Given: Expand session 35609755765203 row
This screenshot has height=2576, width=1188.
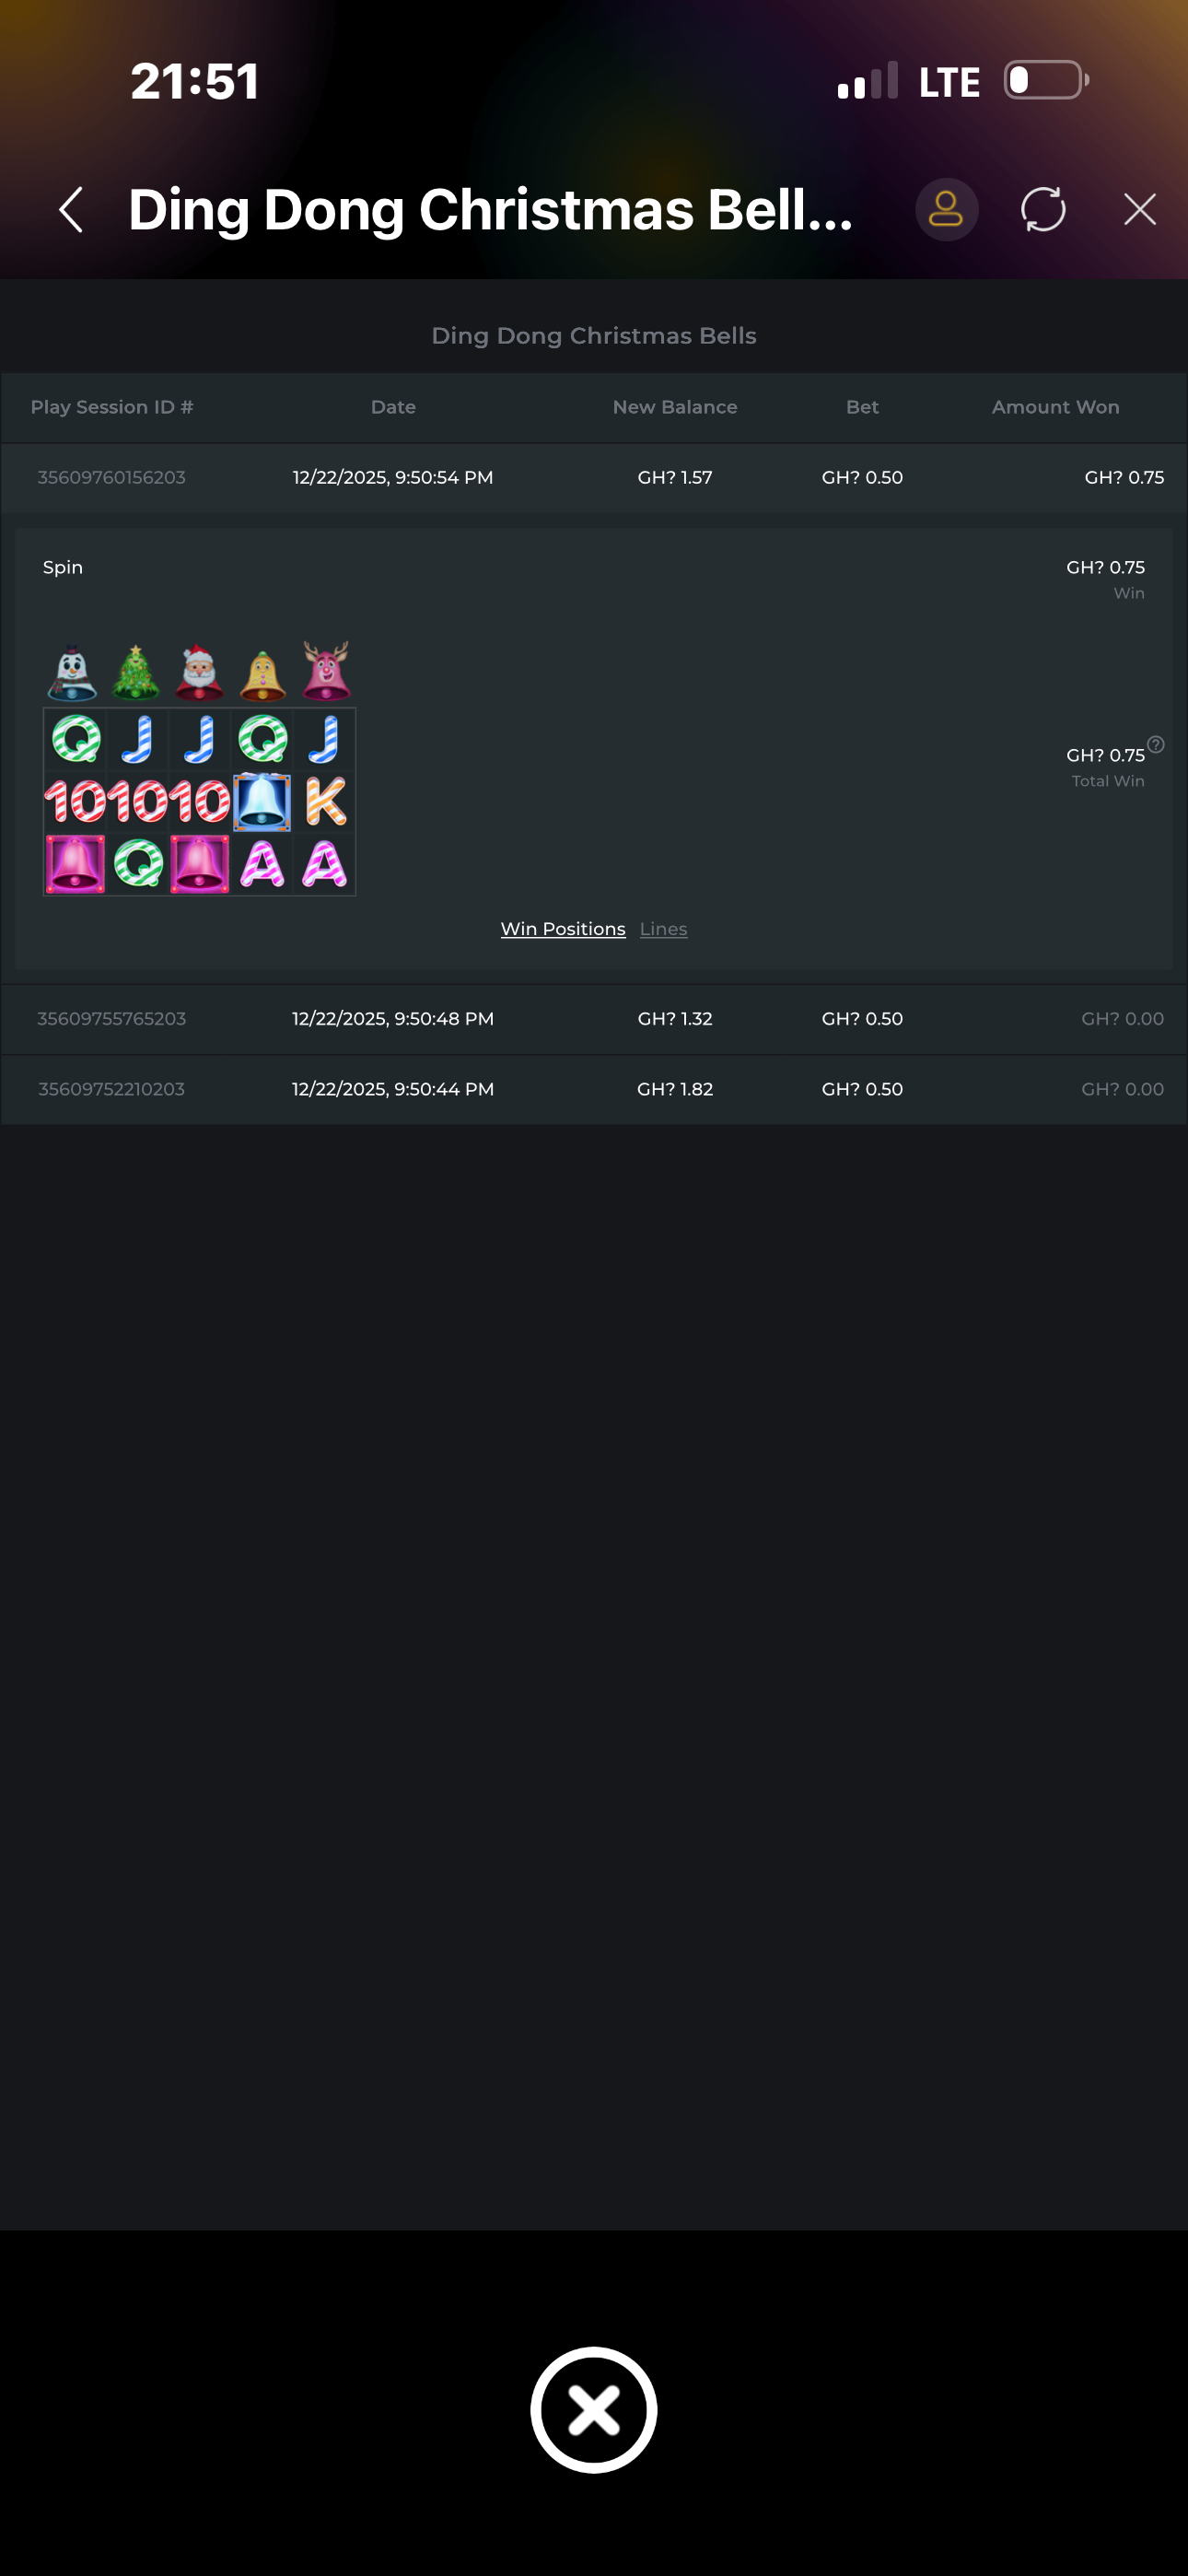Looking at the screenshot, I should [594, 1019].
